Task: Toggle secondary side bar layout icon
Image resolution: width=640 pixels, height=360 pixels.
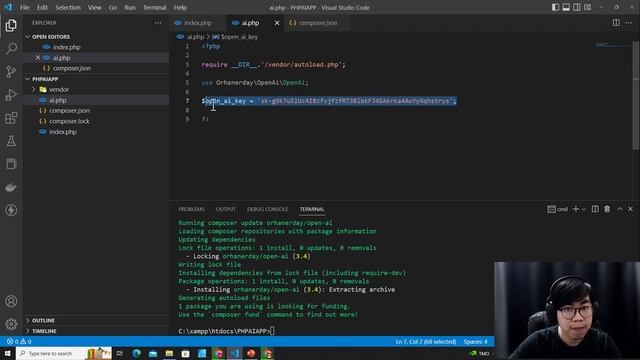Action: (x=576, y=7)
